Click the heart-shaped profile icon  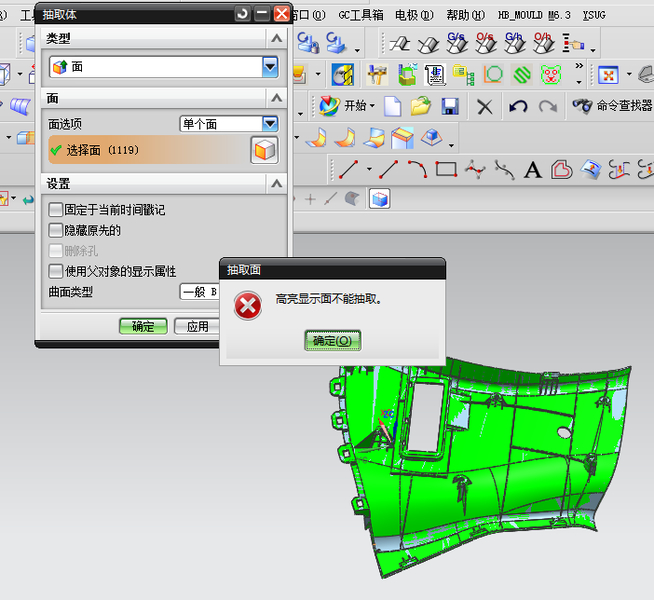click(x=561, y=170)
